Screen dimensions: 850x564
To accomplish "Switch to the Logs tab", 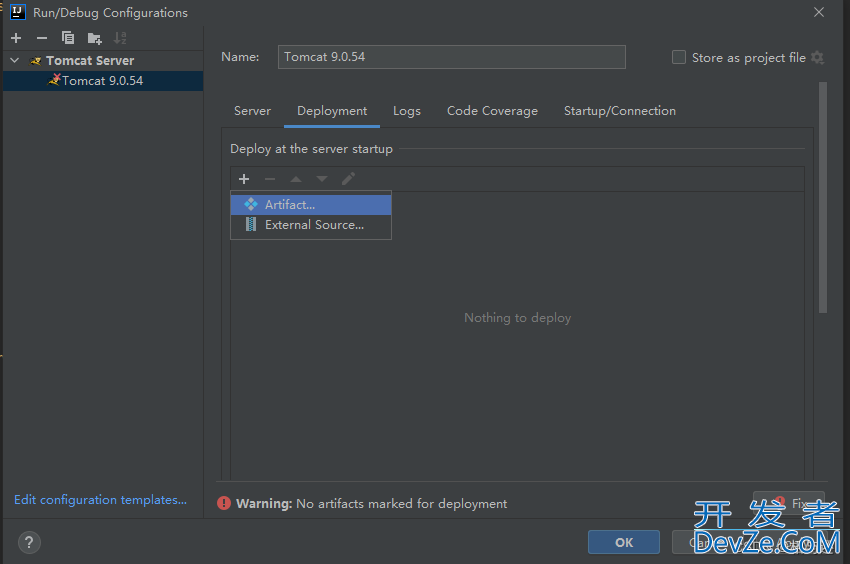I will 407,111.
